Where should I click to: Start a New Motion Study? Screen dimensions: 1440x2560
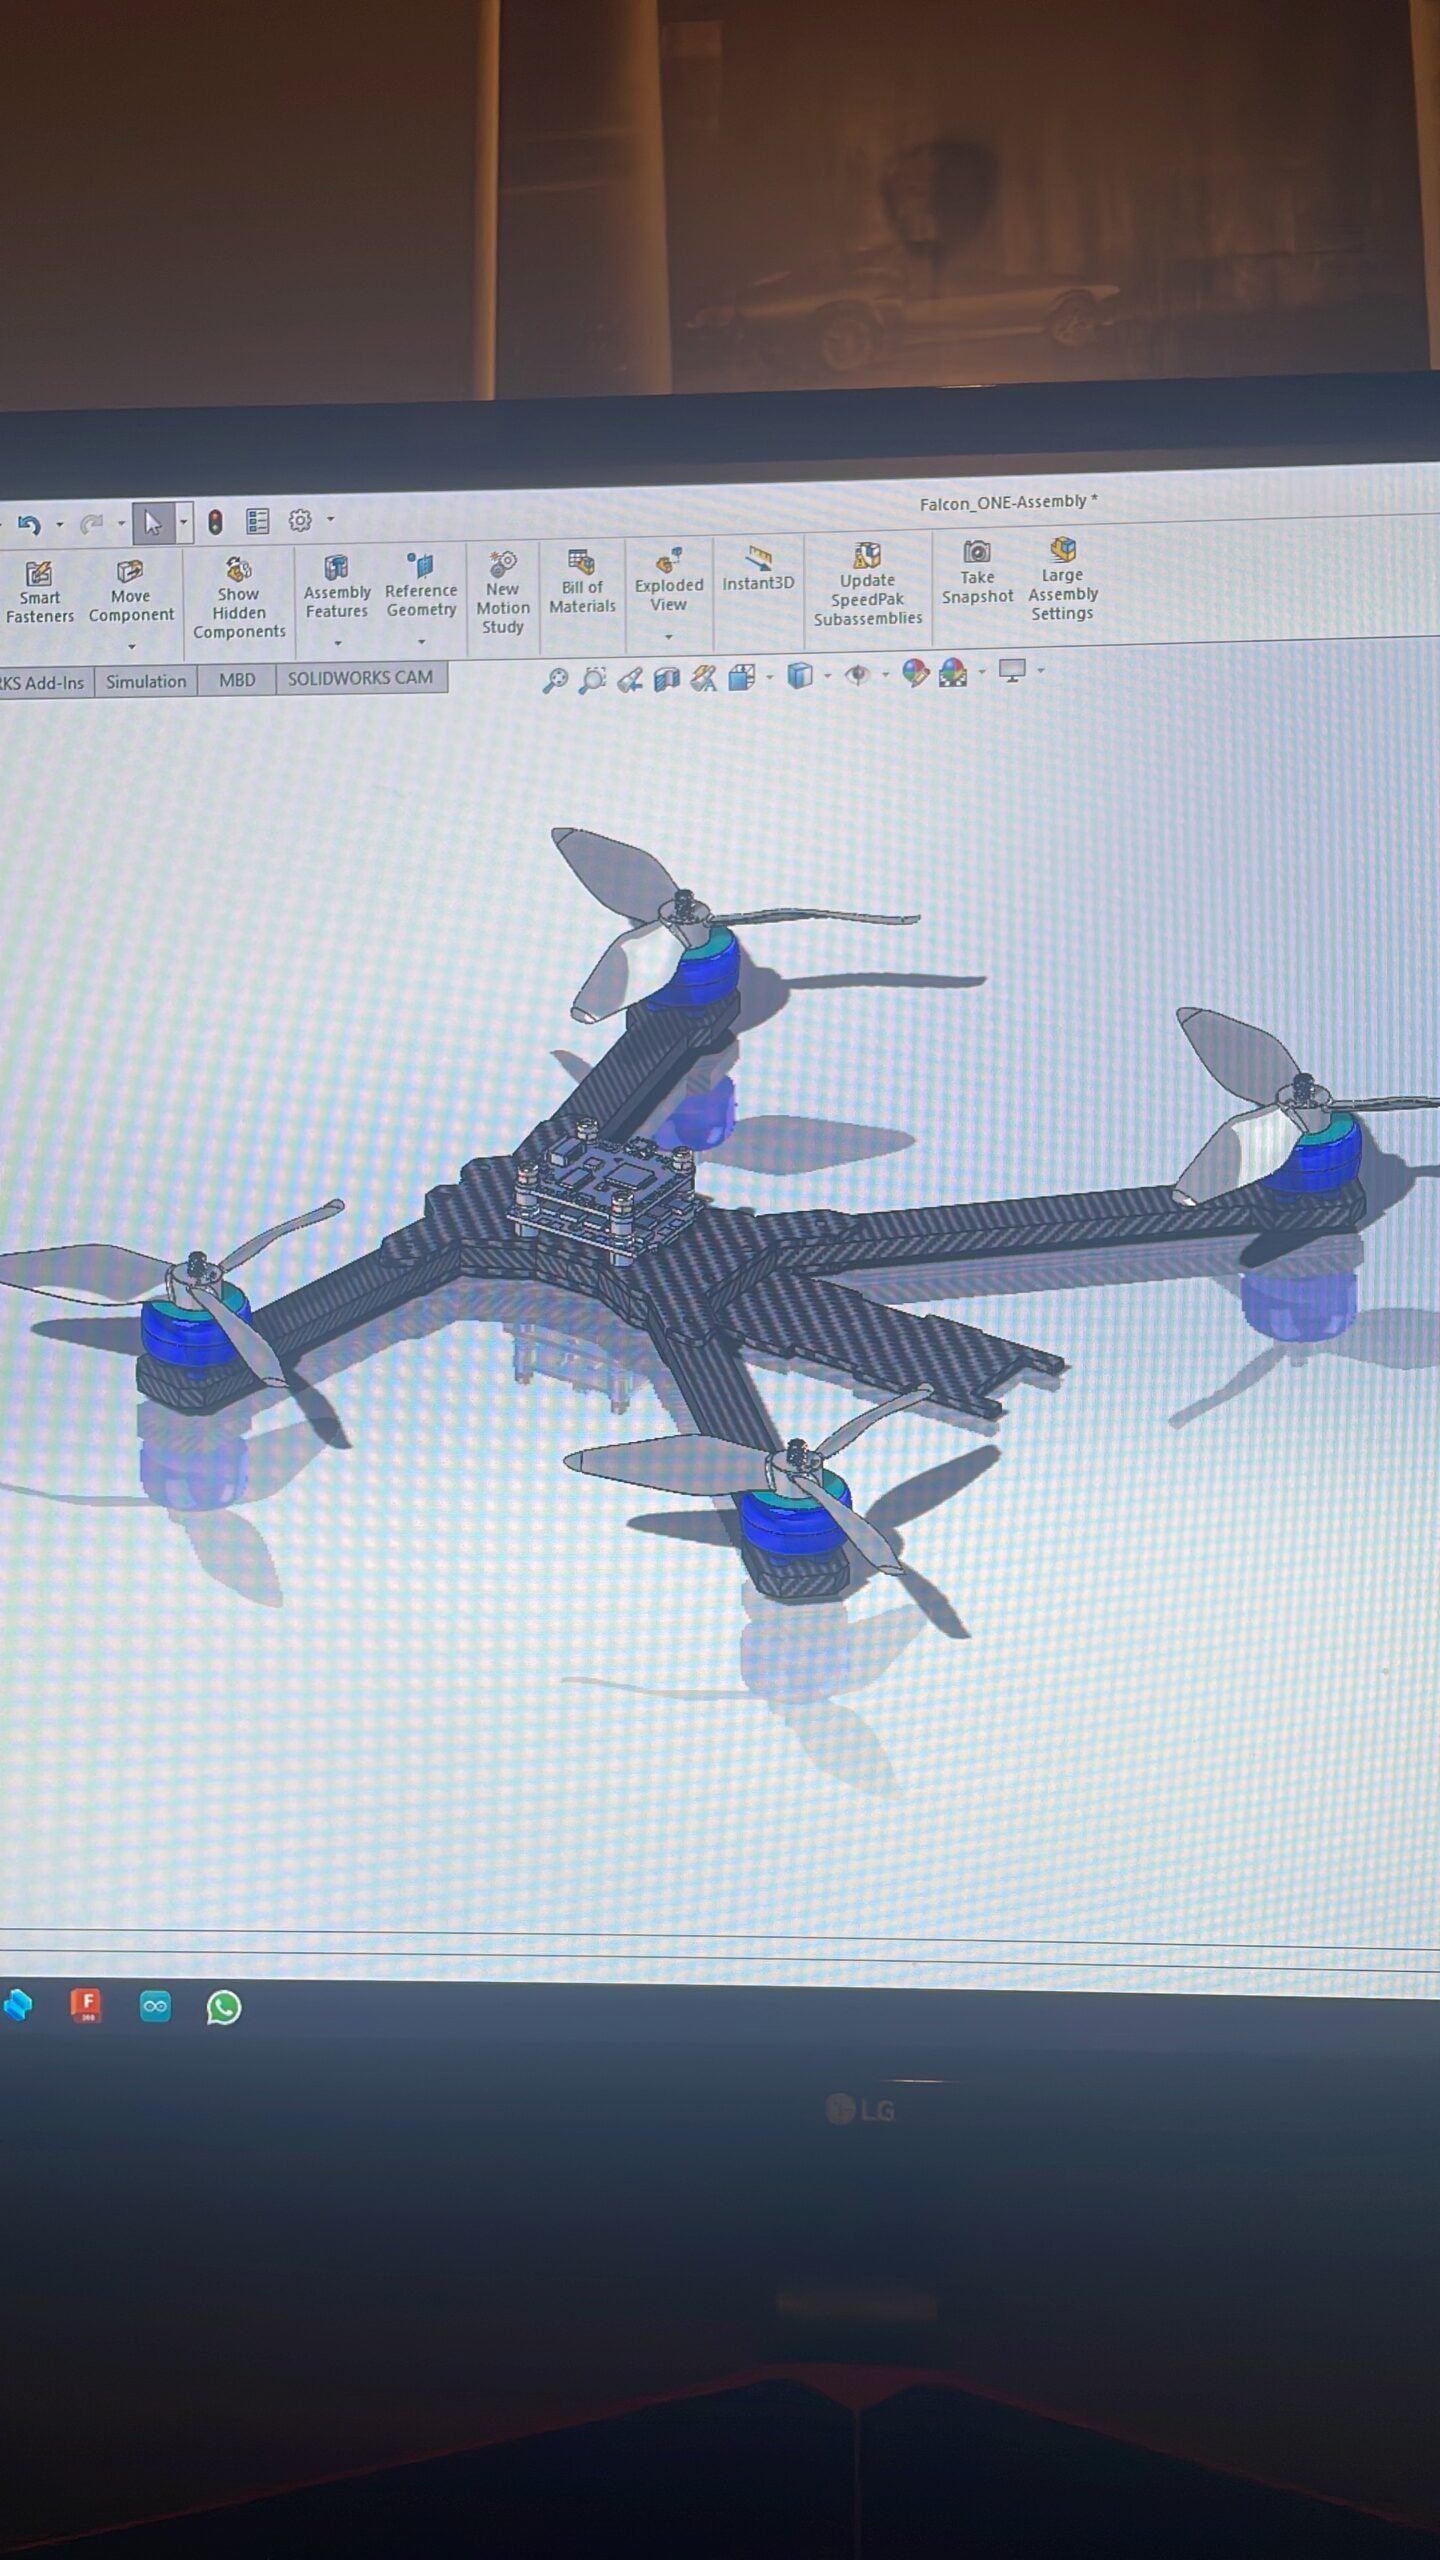click(x=502, y=593)
